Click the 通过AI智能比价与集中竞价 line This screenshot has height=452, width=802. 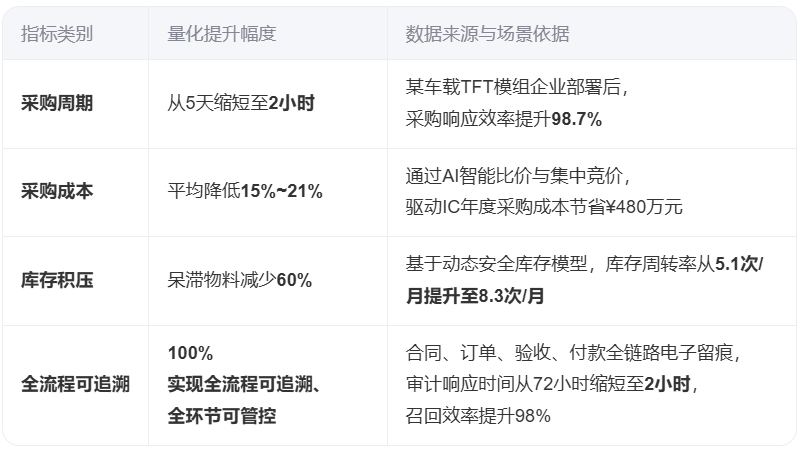point(516,177)
